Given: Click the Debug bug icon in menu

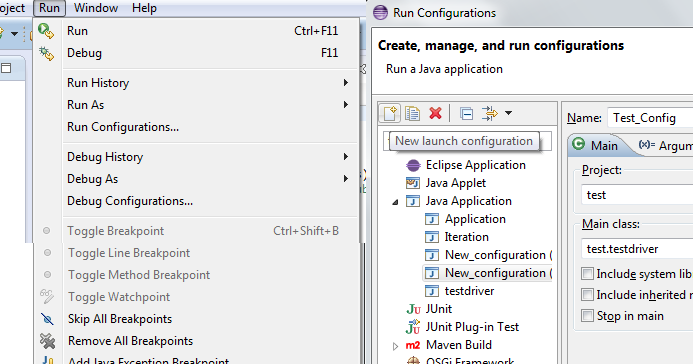Looking at the screenshot, I should (x=46, y=53).
